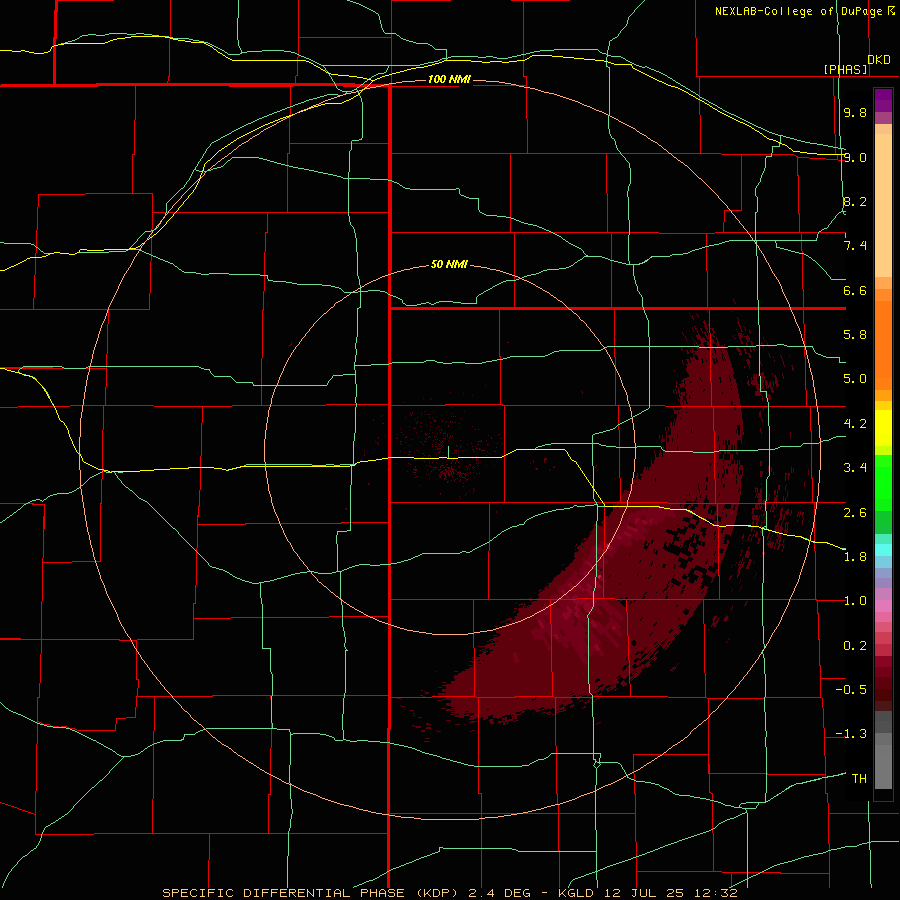This screenshot has height=900, width=900.
Task: Click the 6.6 scale value
Action: (x=855, y=290)
